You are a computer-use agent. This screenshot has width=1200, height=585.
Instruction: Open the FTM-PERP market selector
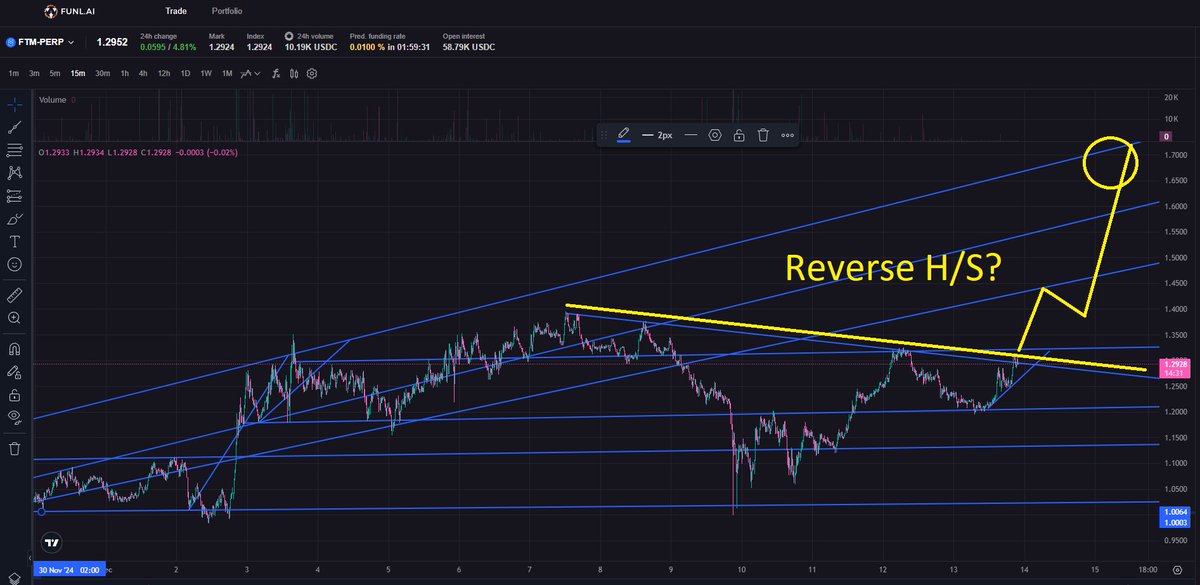tap(40, 42)
